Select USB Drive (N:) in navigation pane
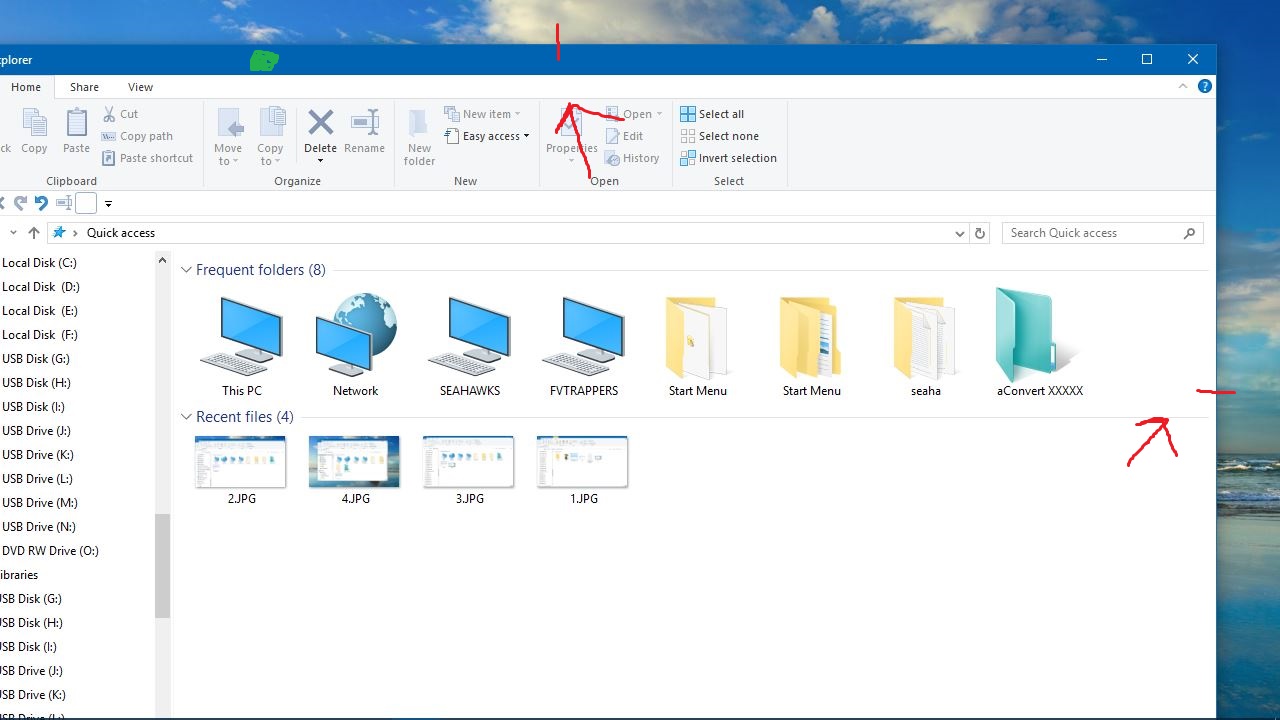This screenshot has height=720, width=1280. 39,527
